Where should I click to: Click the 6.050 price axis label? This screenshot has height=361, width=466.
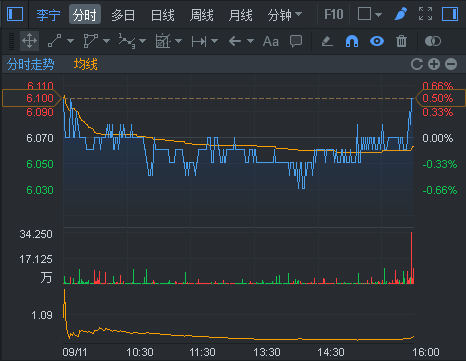40,164
